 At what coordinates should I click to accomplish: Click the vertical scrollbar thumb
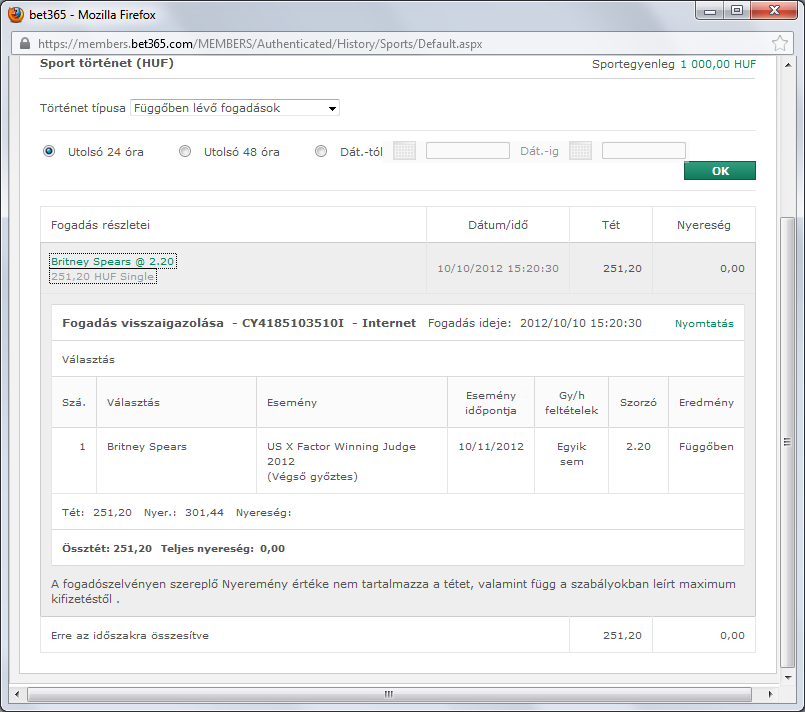(x=788, y=442)
